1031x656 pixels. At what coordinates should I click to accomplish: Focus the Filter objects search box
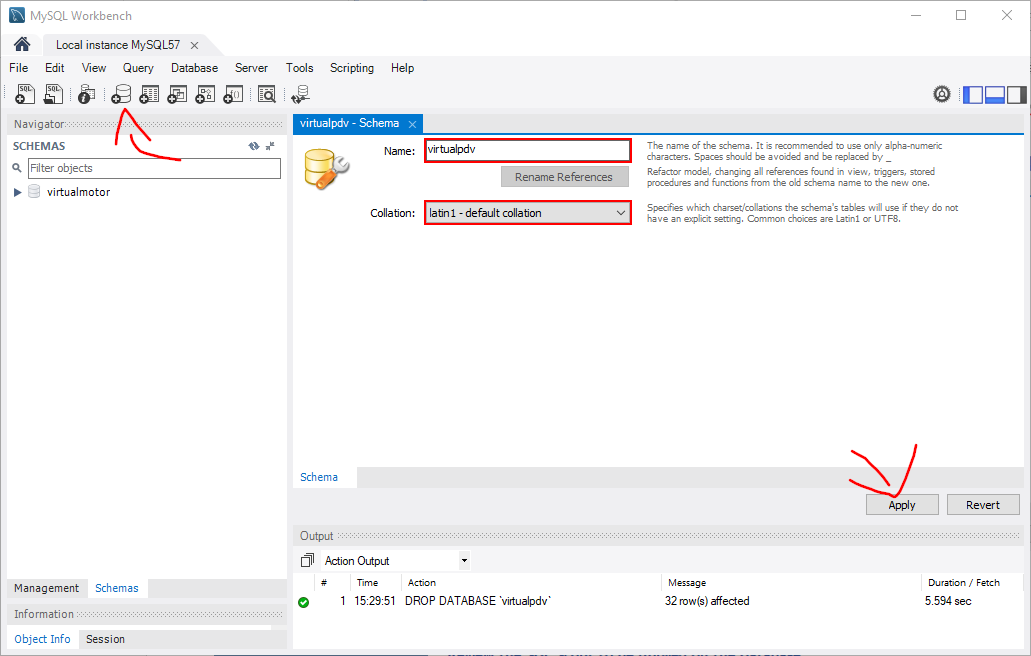coord(155,168)
